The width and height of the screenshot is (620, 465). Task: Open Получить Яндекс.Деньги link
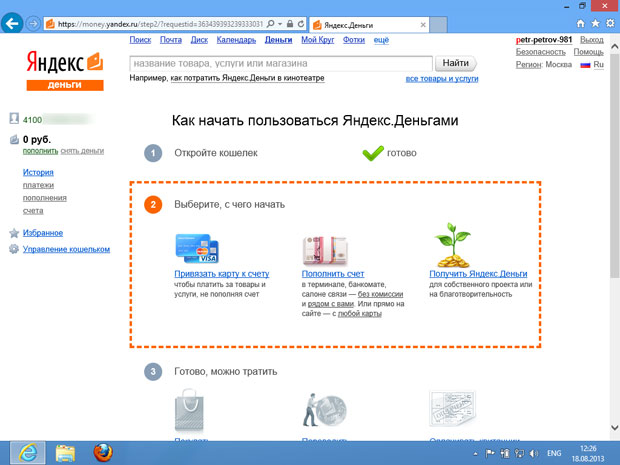(x=478, y=274)
